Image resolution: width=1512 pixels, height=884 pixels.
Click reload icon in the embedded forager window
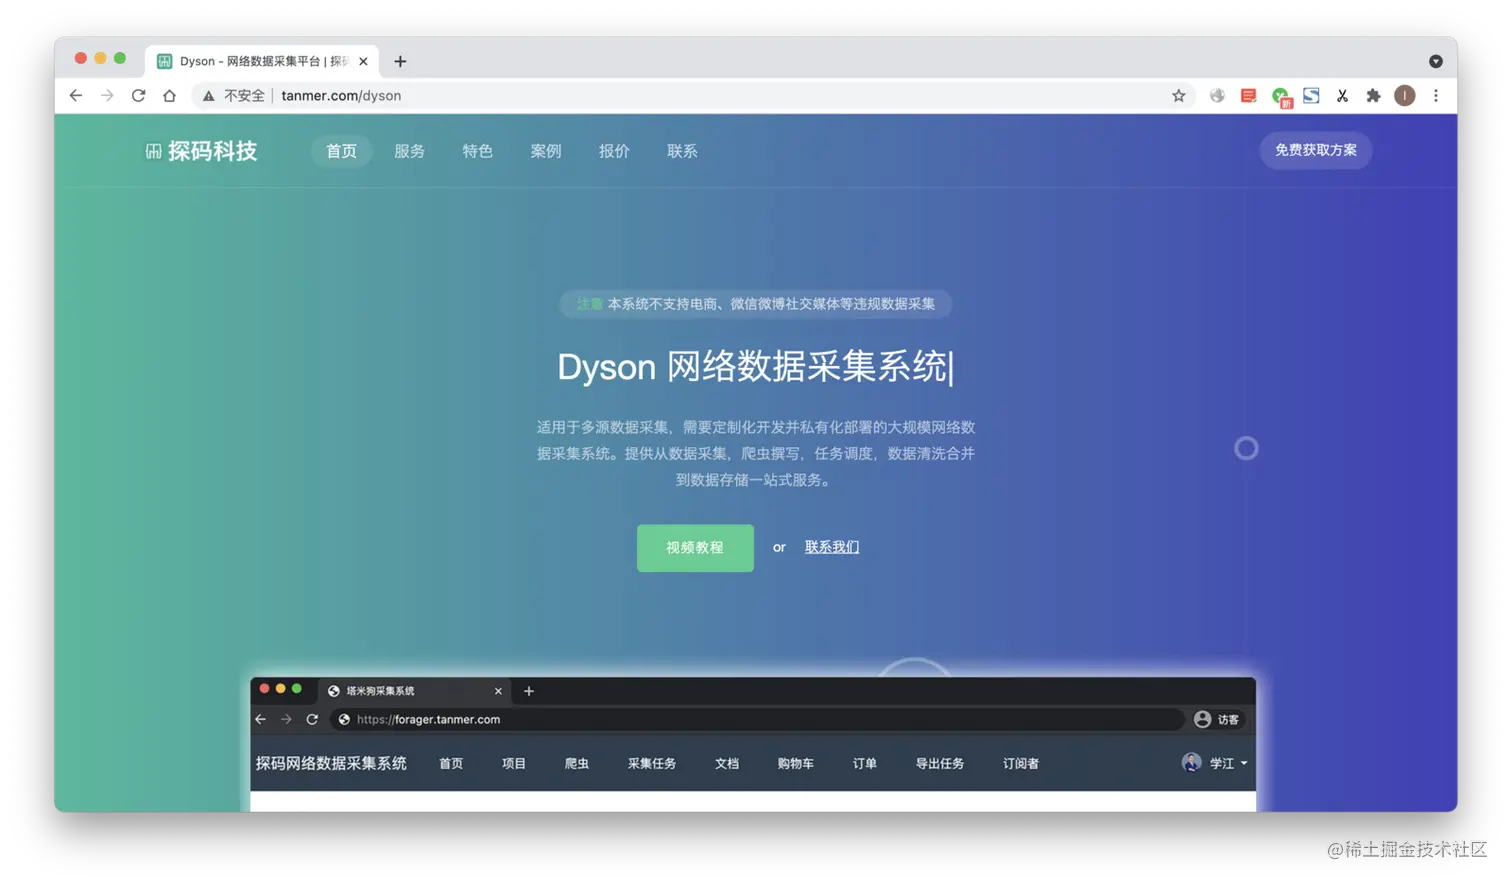click(x=312, y=719)
